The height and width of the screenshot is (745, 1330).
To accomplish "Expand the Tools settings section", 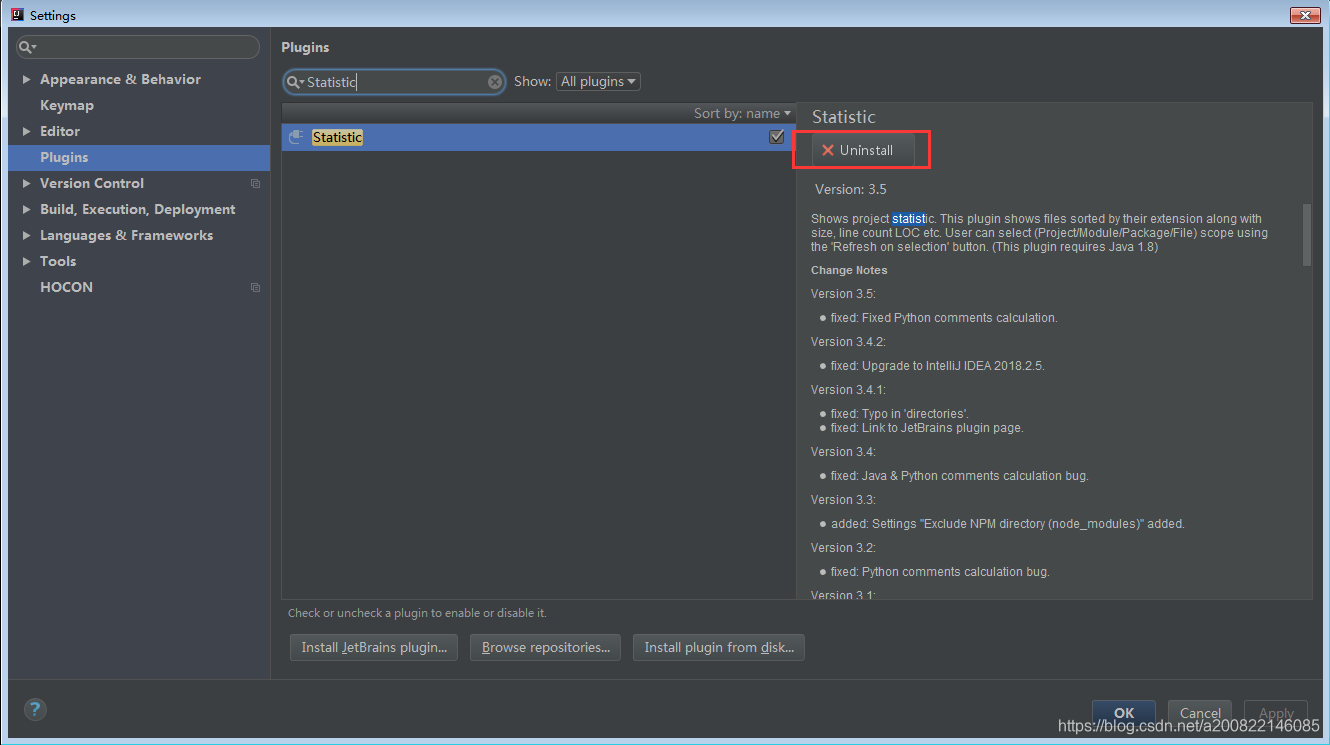I will [26, 261].
